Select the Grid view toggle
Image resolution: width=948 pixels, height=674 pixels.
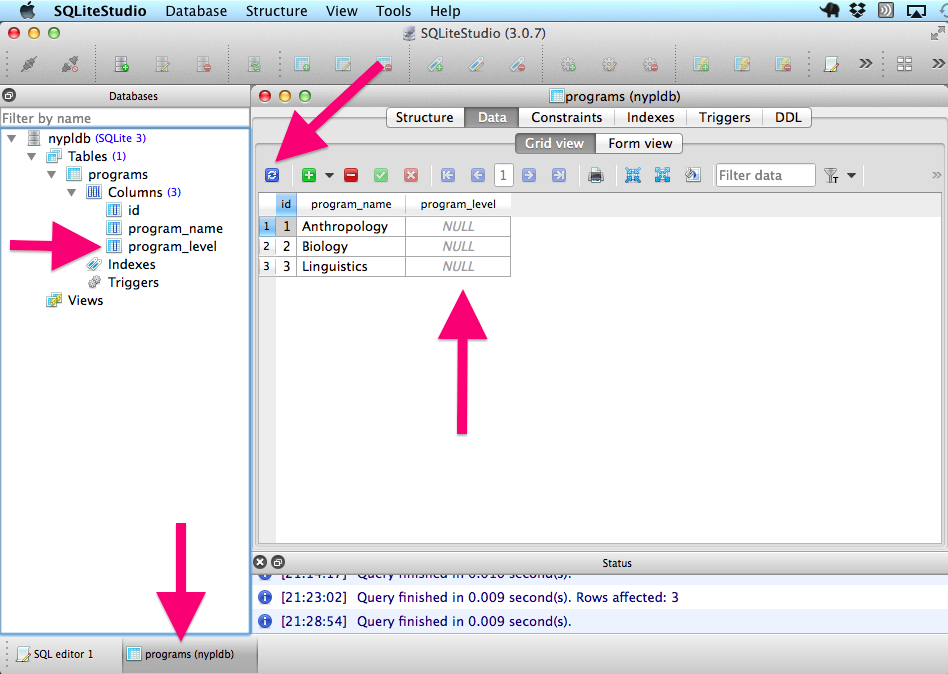tap(553, 143)
